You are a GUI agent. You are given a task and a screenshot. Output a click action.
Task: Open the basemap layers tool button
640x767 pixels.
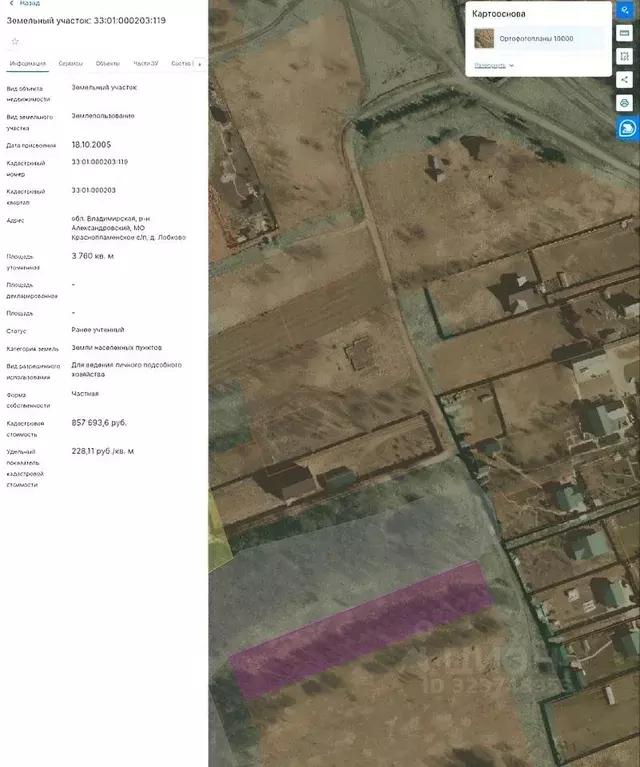tap(625, 9)
